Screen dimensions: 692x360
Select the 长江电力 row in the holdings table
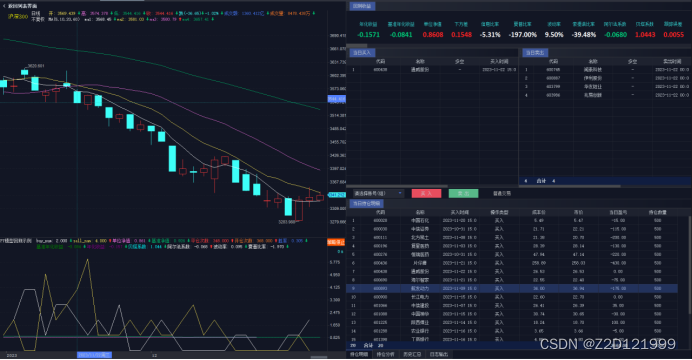(513, 297)
